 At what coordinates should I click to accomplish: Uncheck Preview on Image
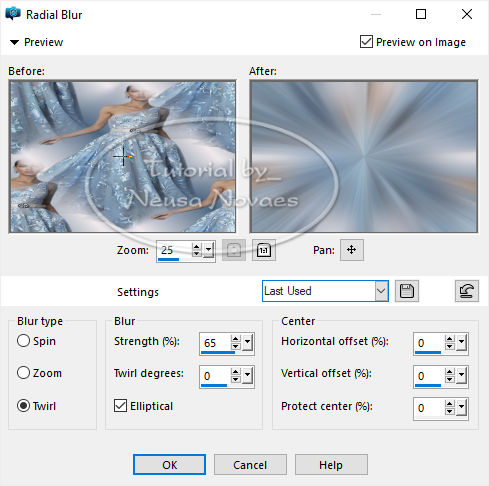pos(366,42)
